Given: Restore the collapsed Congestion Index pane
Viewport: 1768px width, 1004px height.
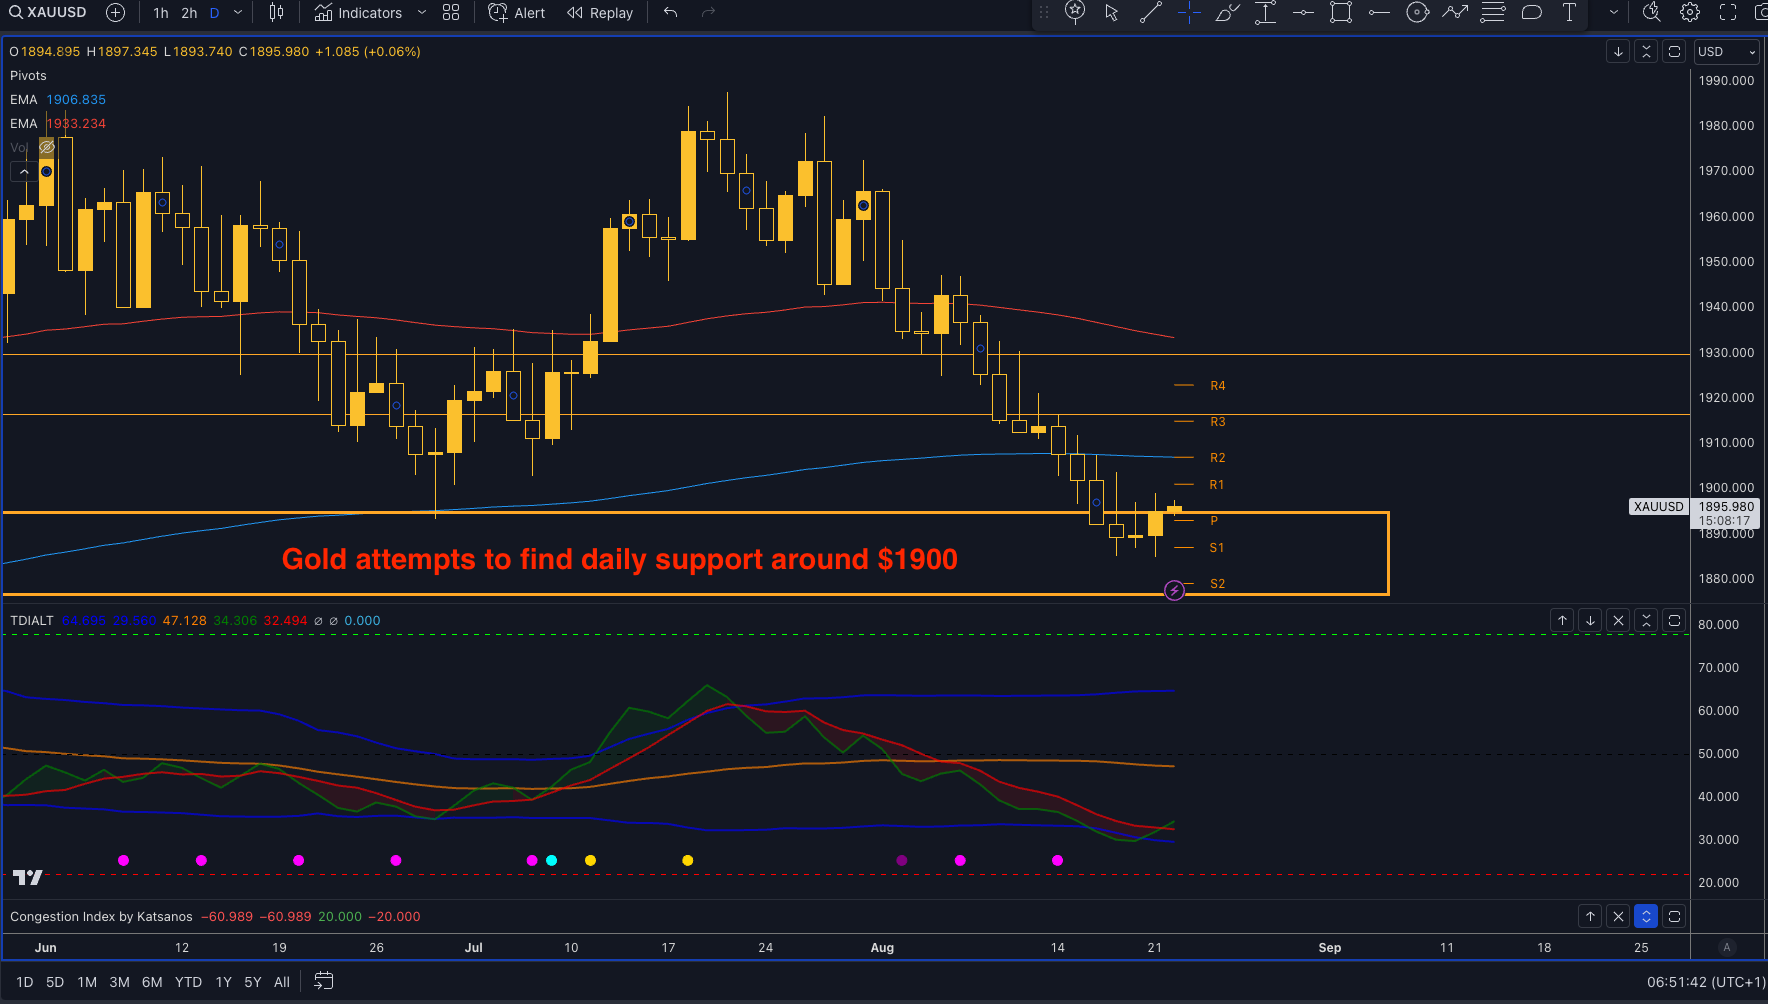Looking at the screenshot, I should tap(1646, 916).
